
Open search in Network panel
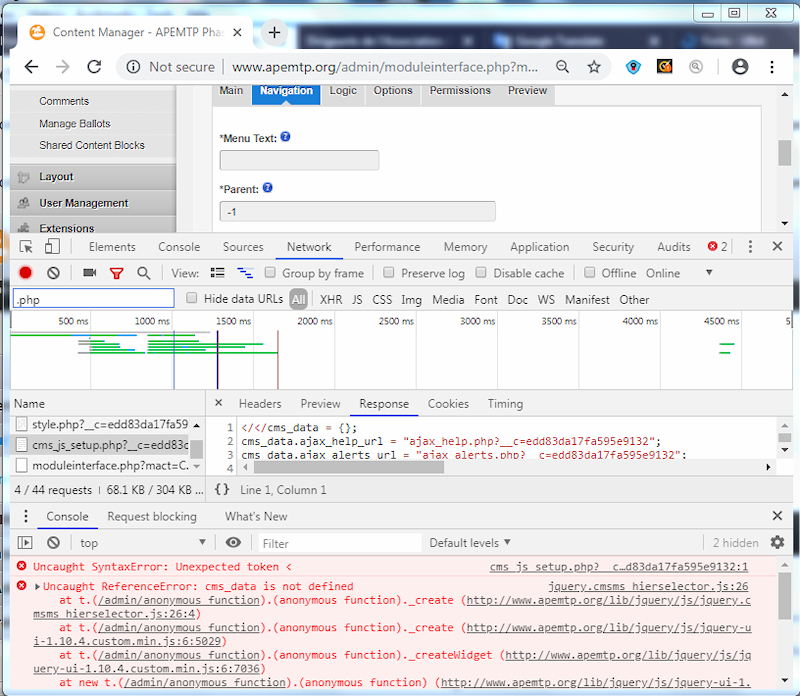click(x=144, y=273)
